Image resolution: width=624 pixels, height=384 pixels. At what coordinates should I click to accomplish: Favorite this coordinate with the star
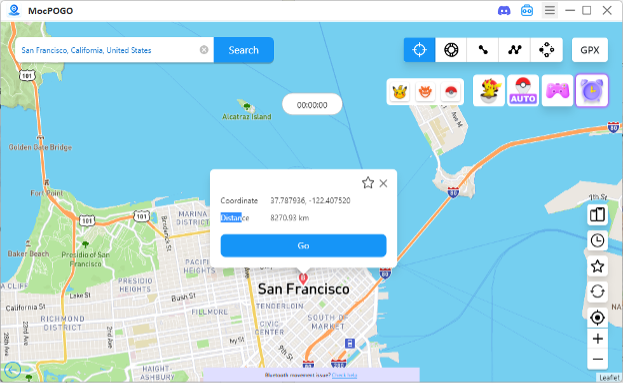(x=368, y=183)
